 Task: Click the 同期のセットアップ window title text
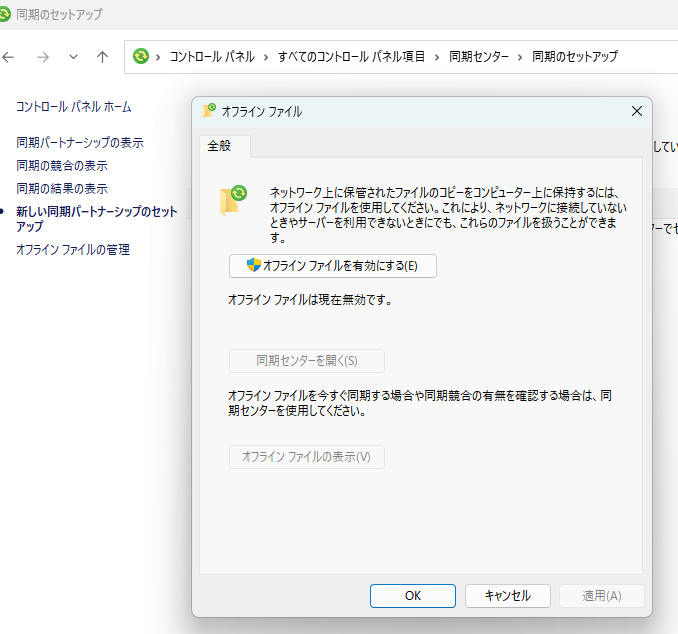point(59,14)
